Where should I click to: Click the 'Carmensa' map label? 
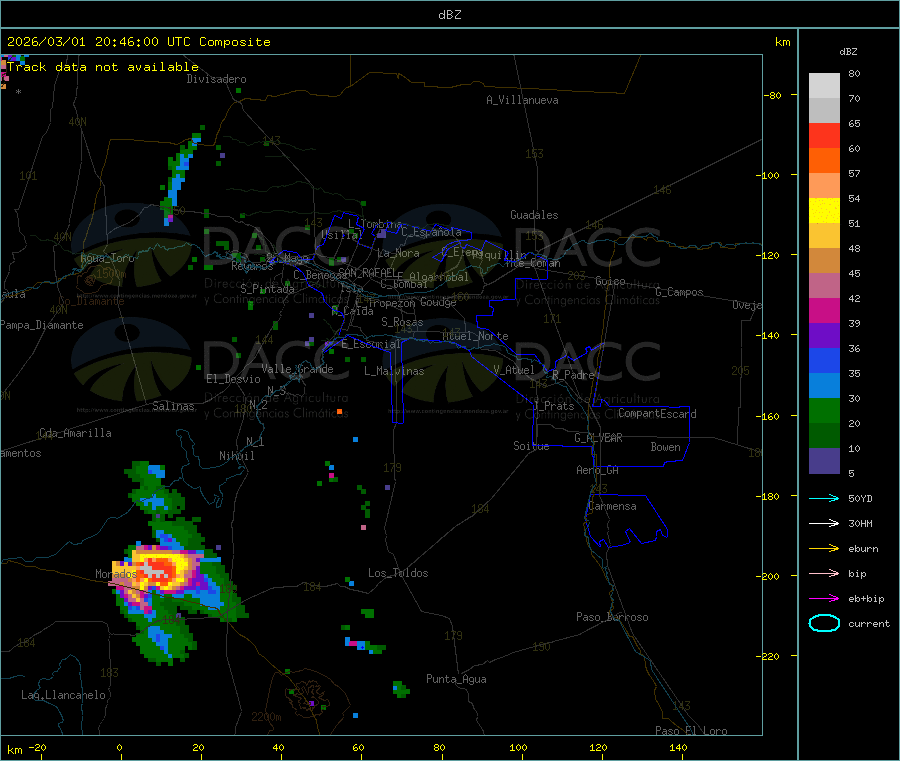[612, 506]
